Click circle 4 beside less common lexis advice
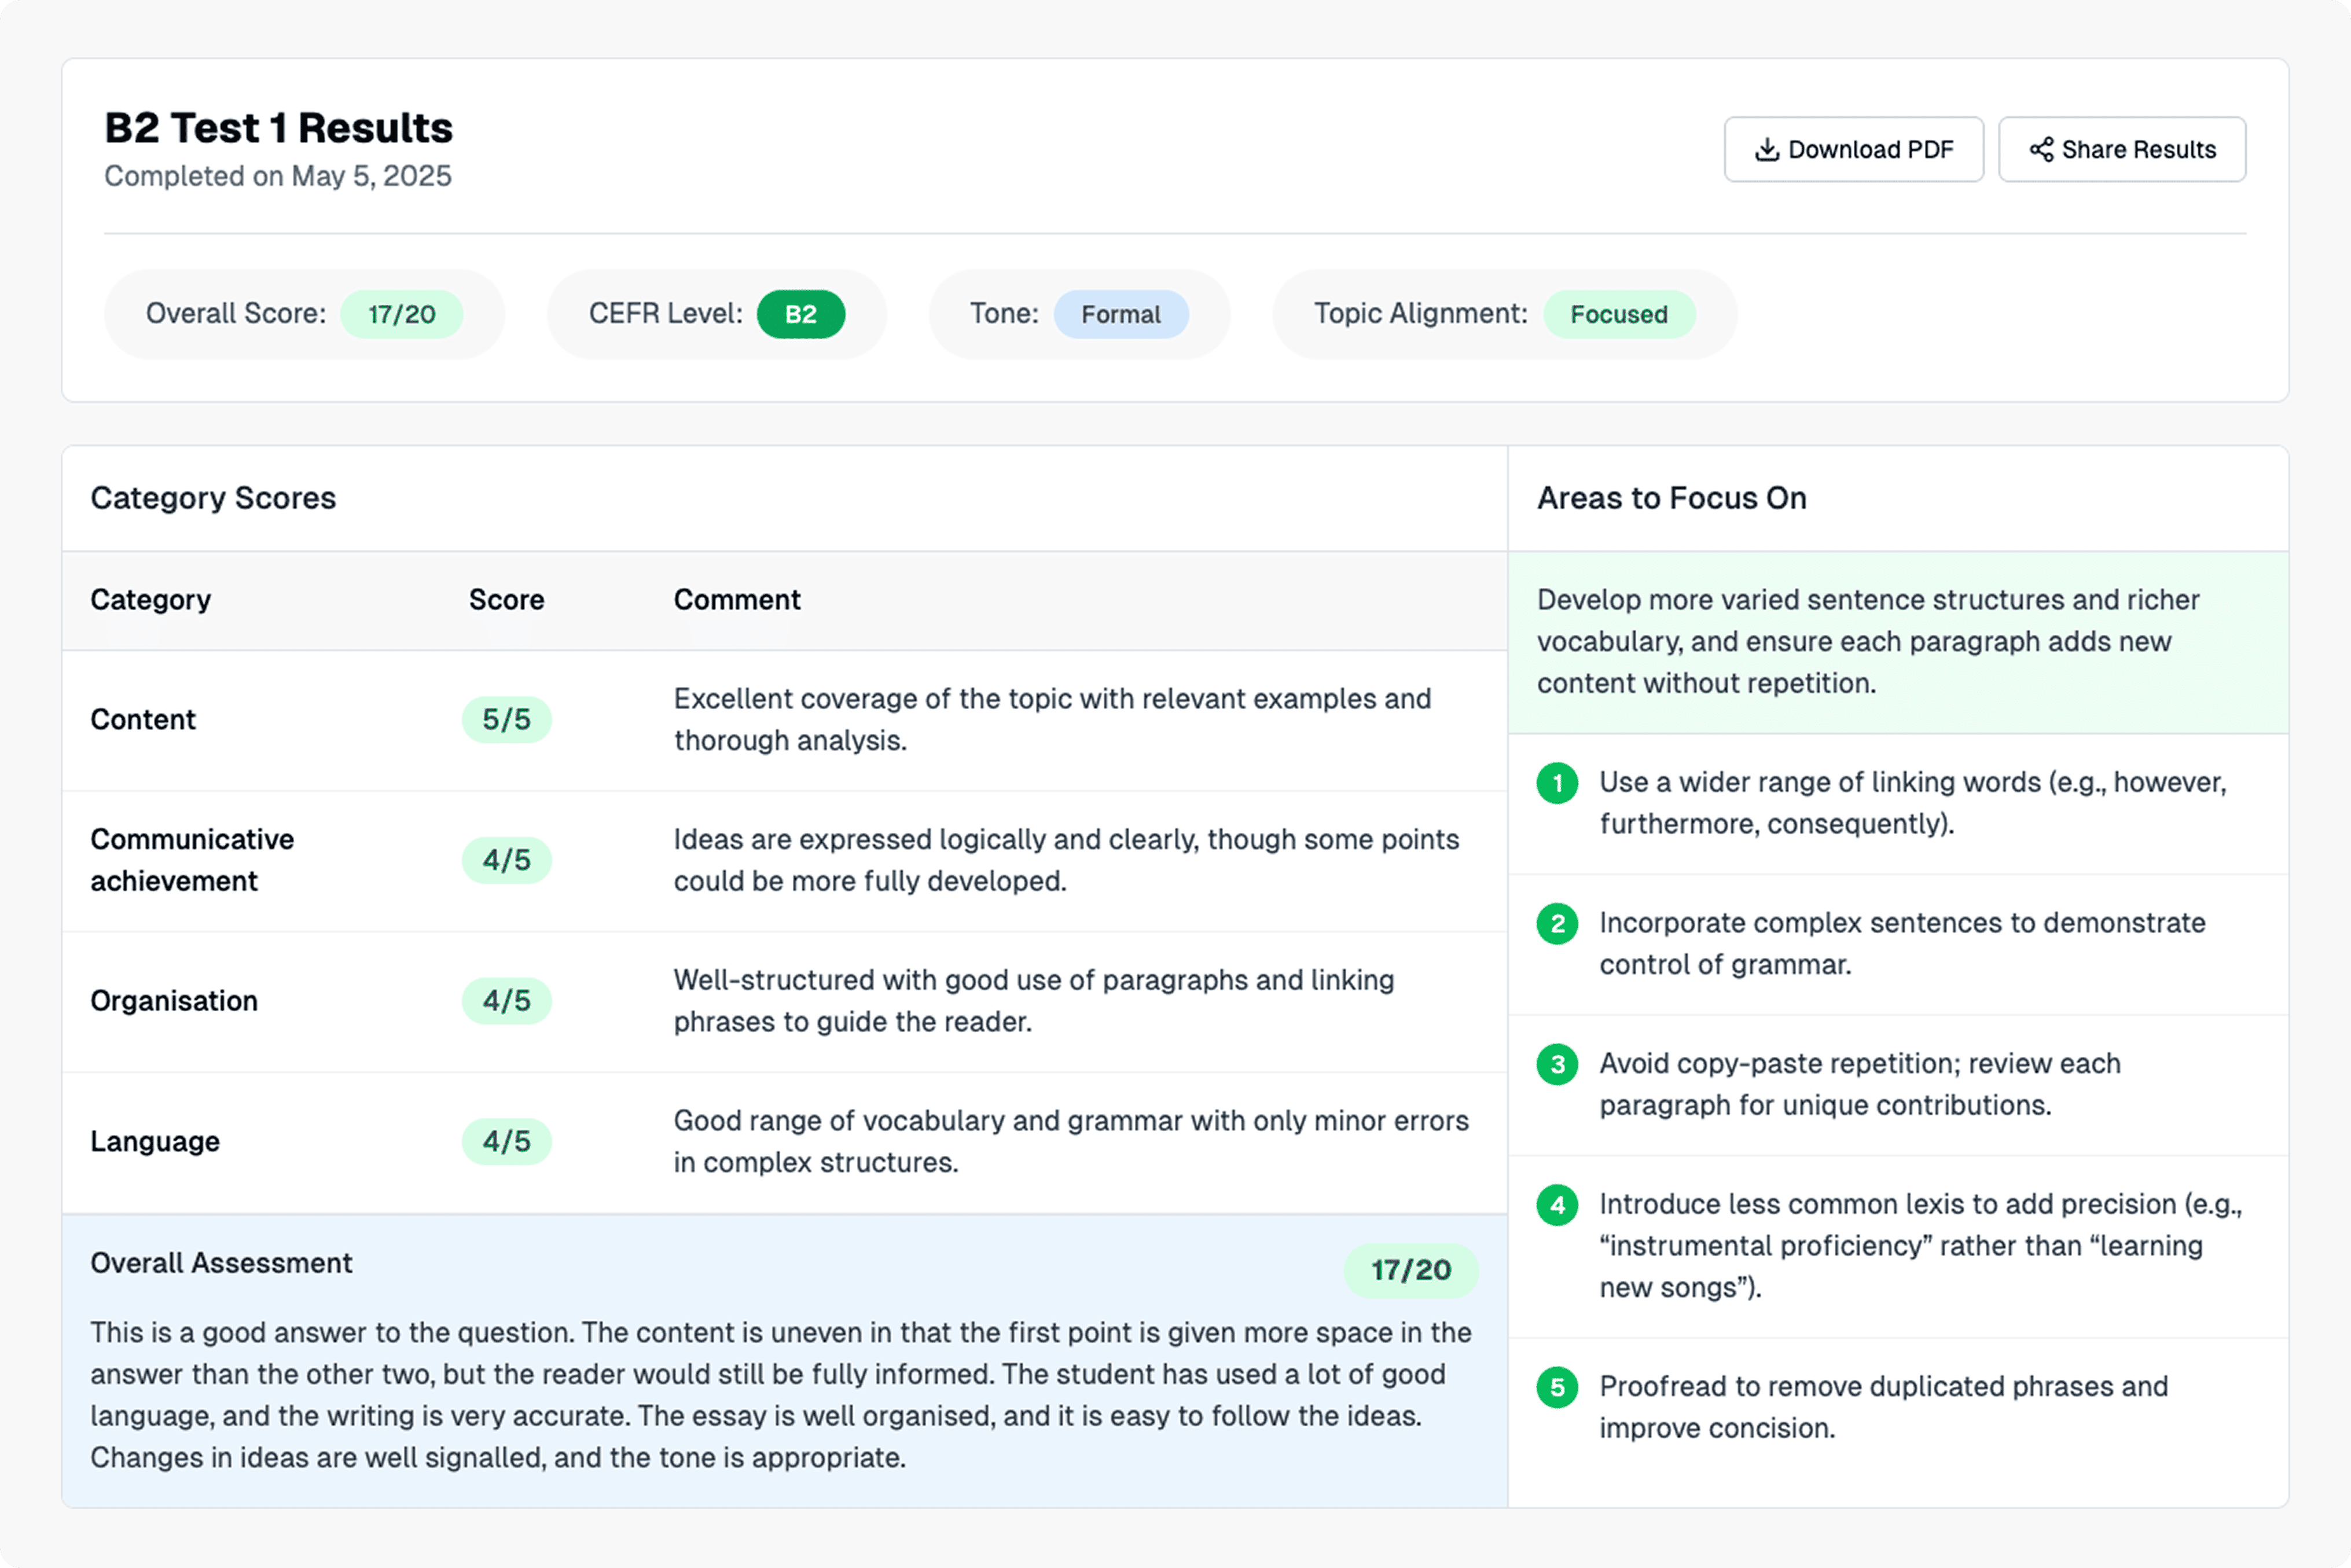This screenshot has height=1568, width=2351. 1557,1205
